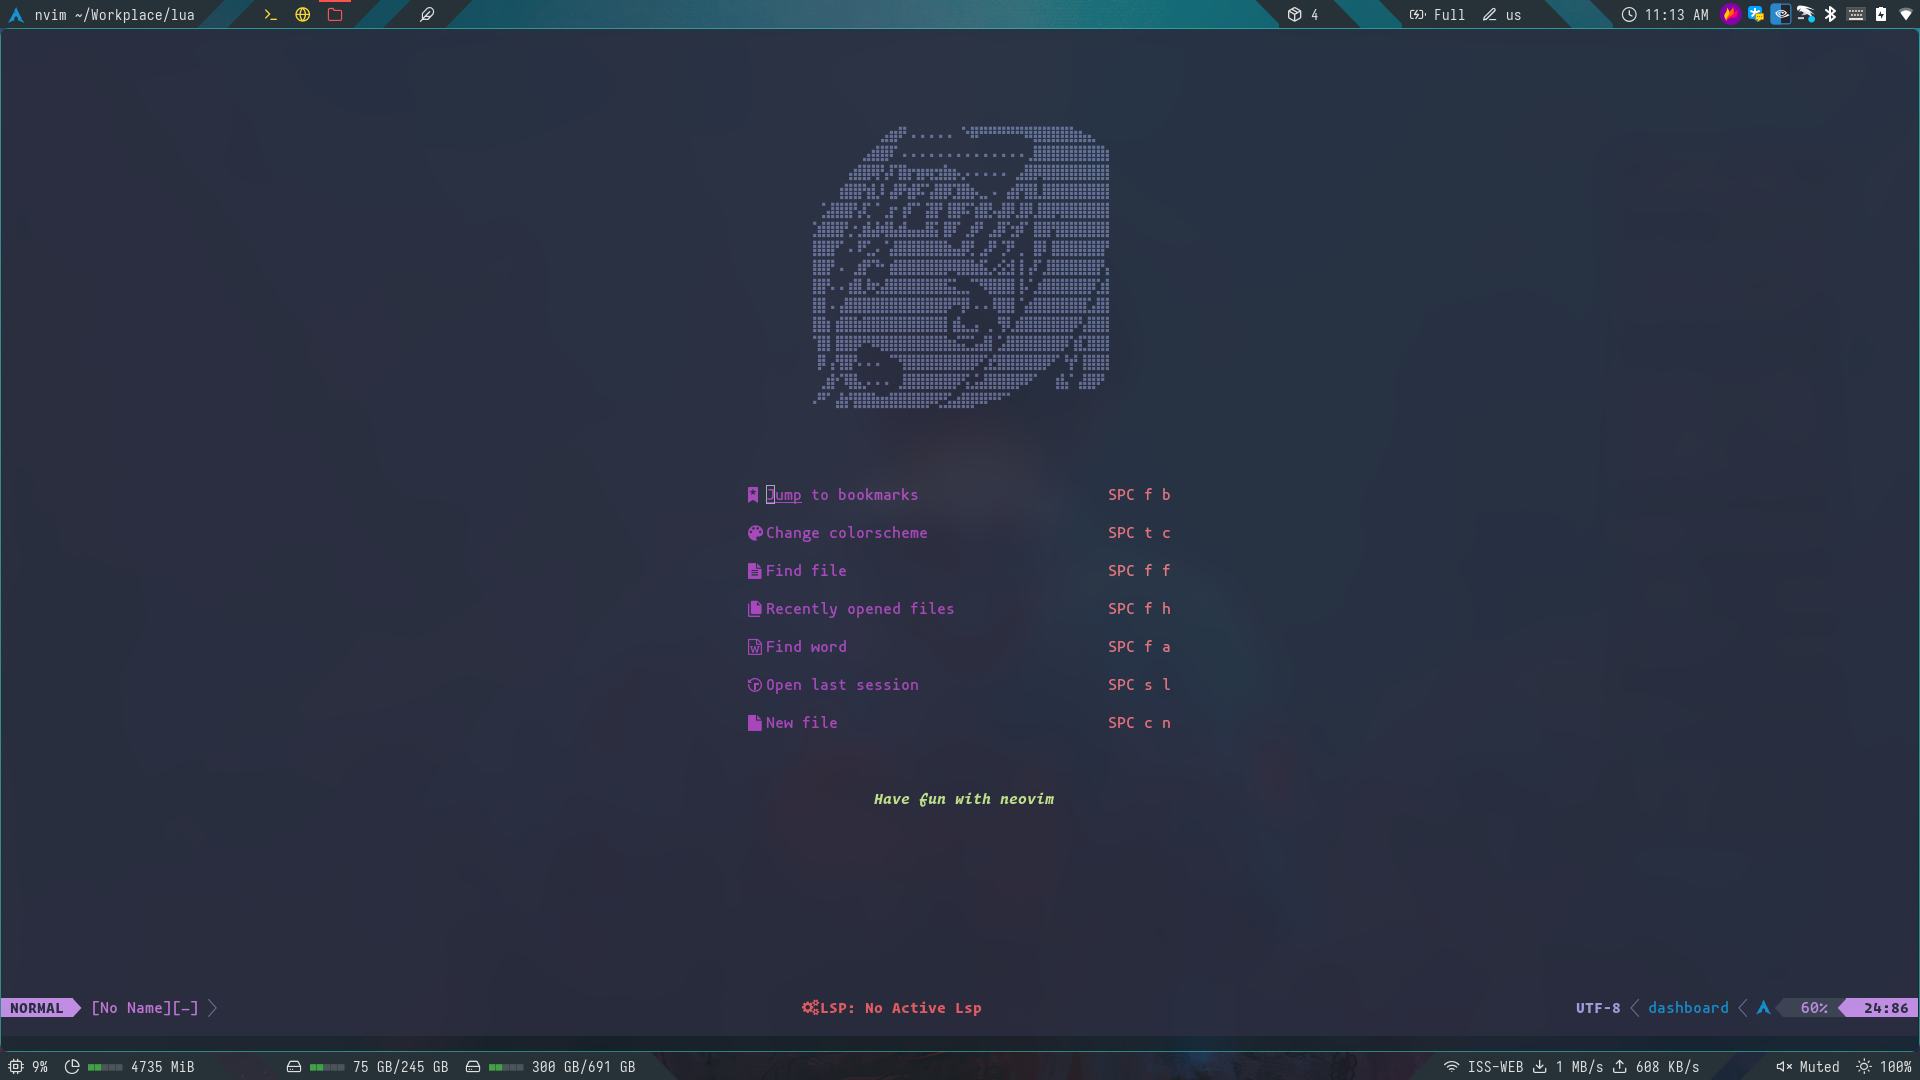Screen dimensions: 1920x1080
Task: Select the Find word menu entry
Action: tap(806, 647)
